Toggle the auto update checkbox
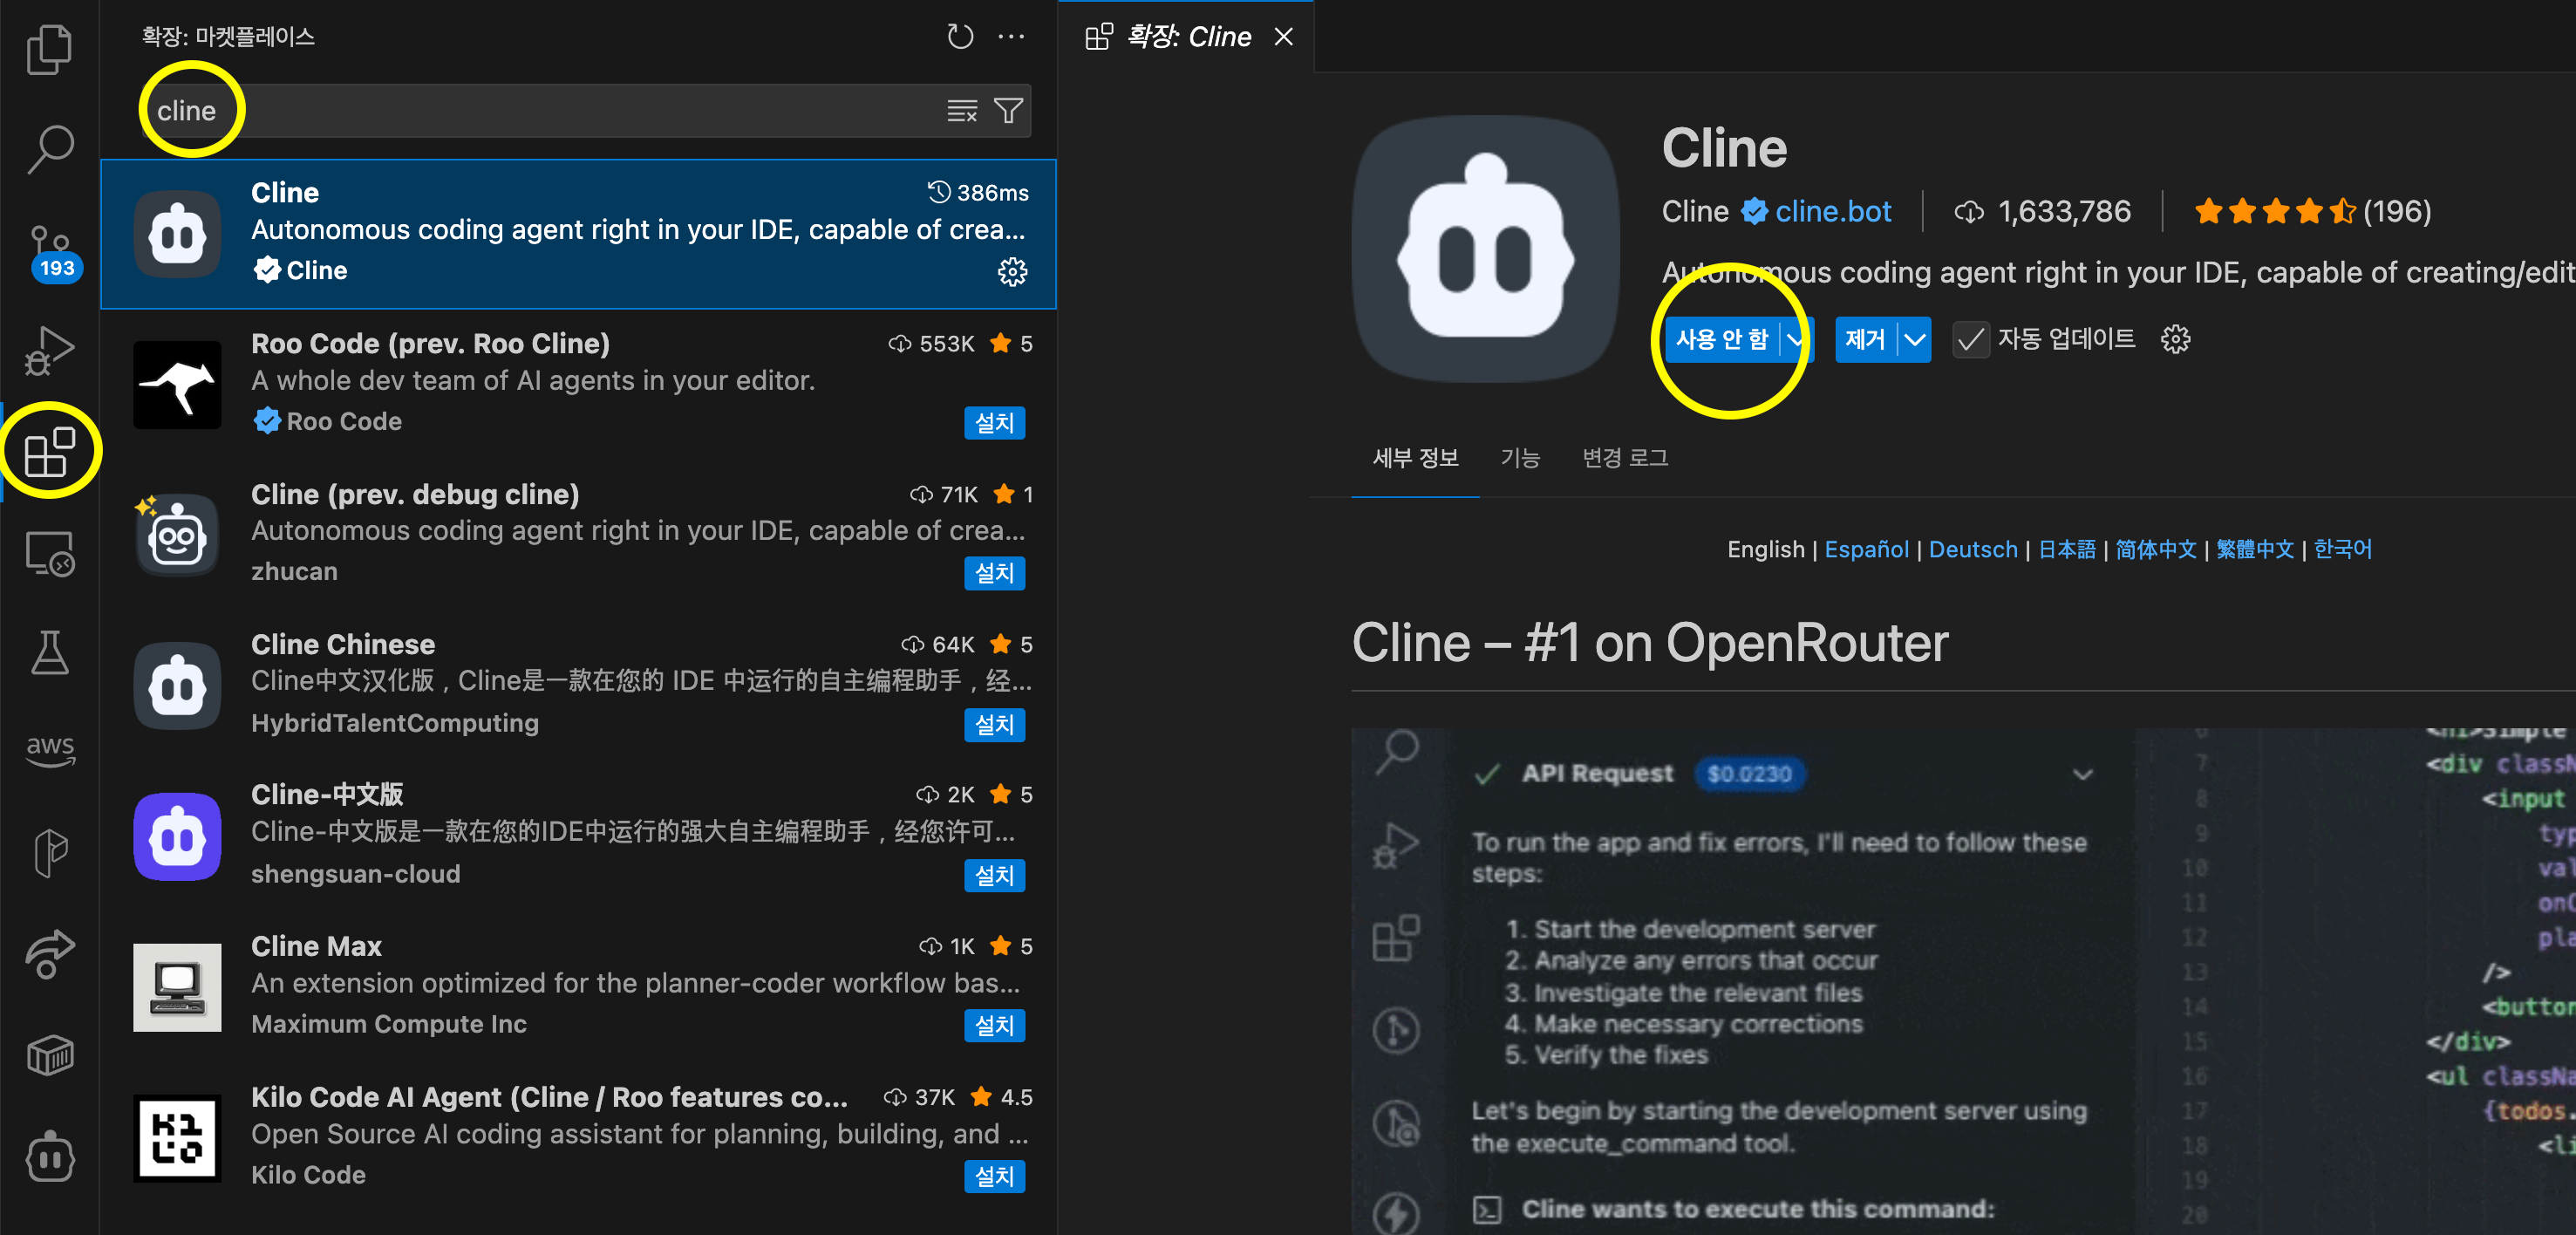The height and width of the screenshot is (1235, 2576). 1970,340
